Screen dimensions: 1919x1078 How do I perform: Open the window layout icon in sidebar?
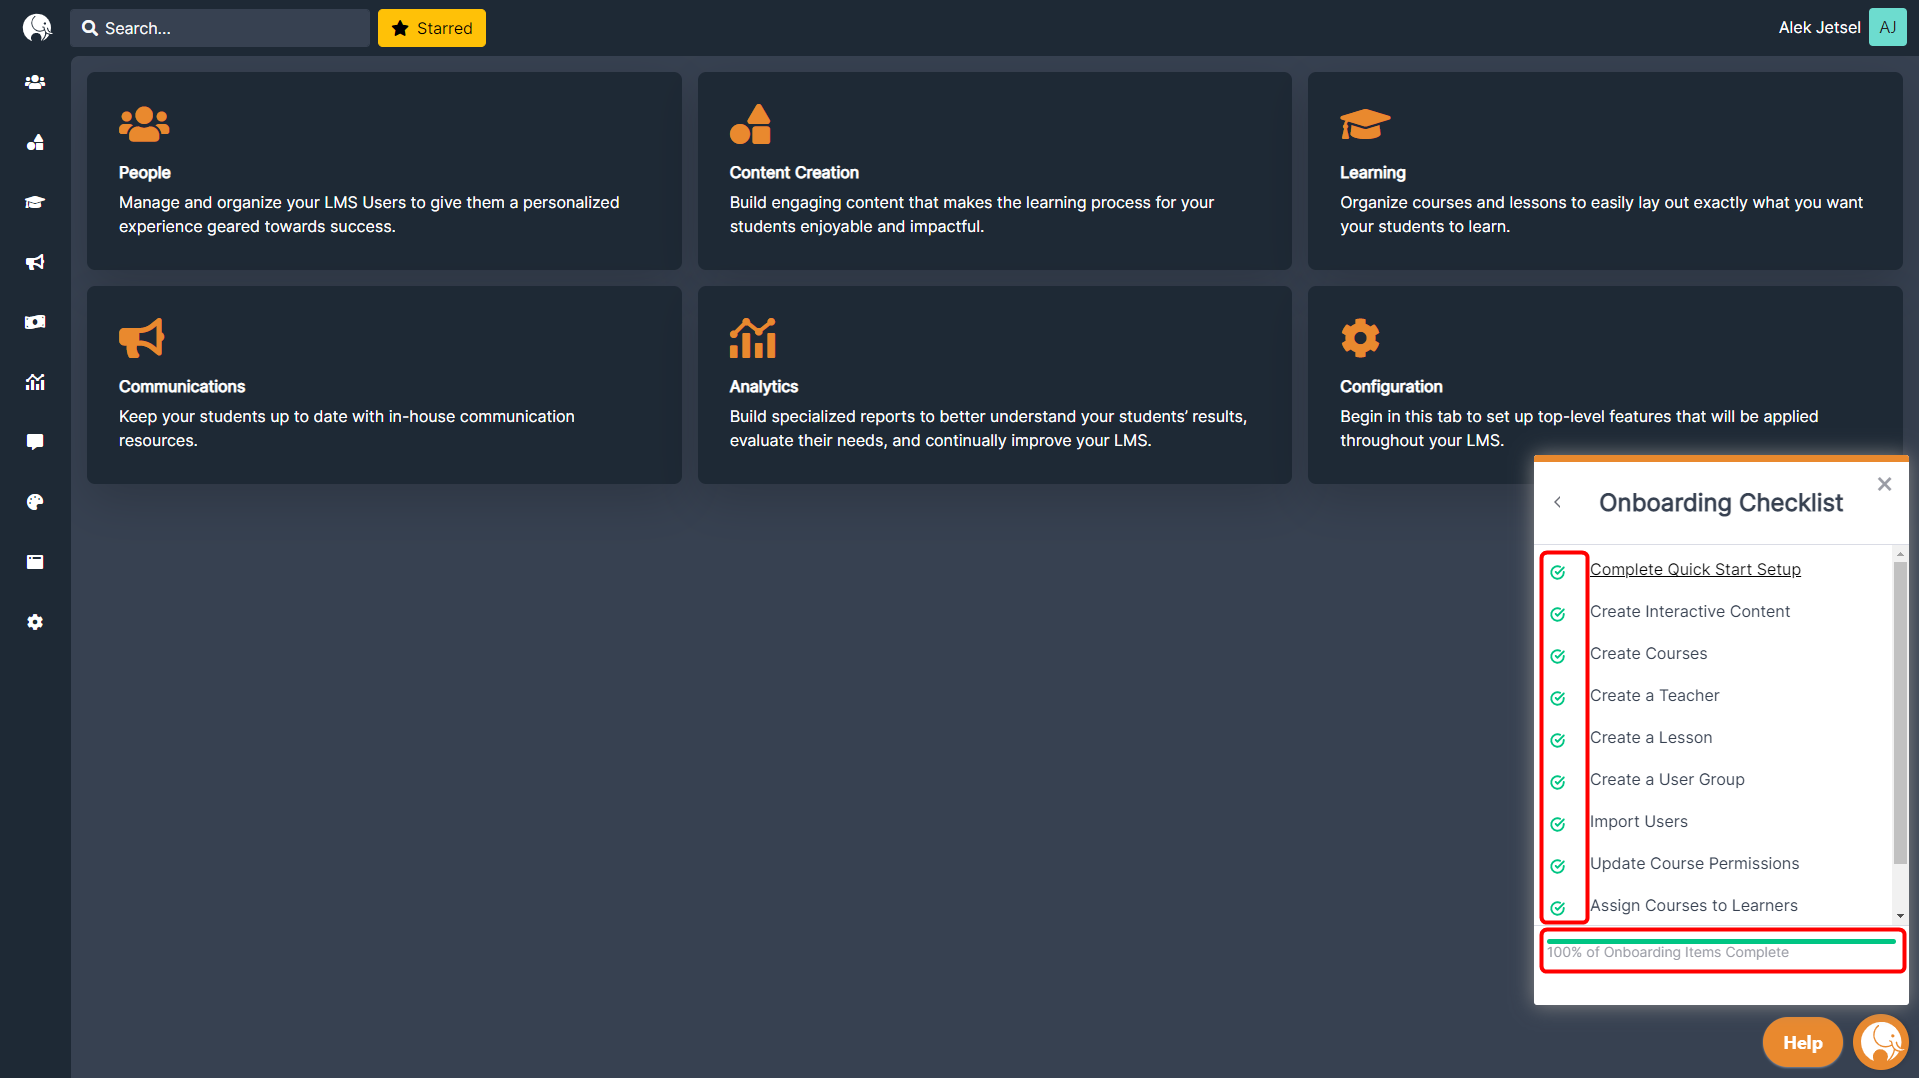[35, 562]
